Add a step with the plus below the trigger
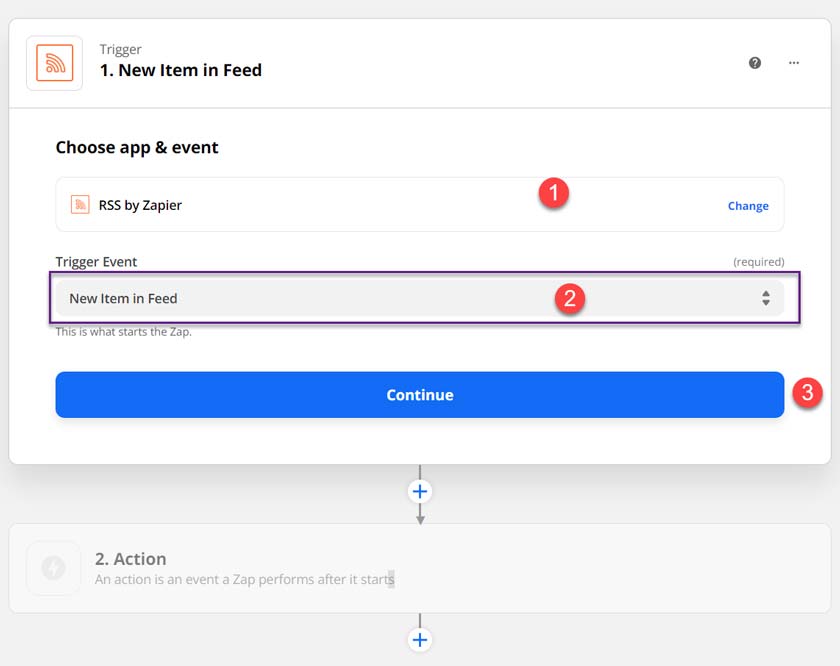Image resolution: width=840 pixels, height=666 pixels. tap(420, 491)
